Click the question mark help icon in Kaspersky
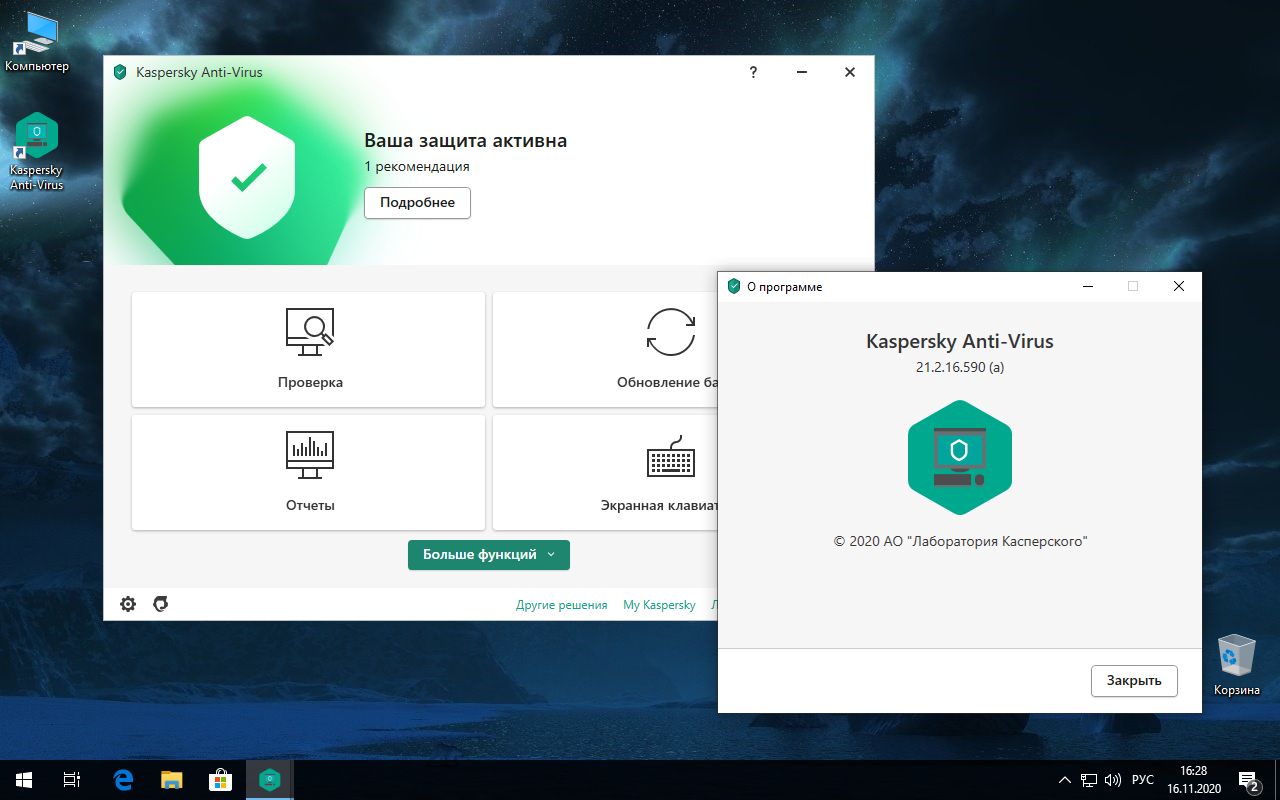This screenshot has height=800, width=1280. [x=753, y=72]
